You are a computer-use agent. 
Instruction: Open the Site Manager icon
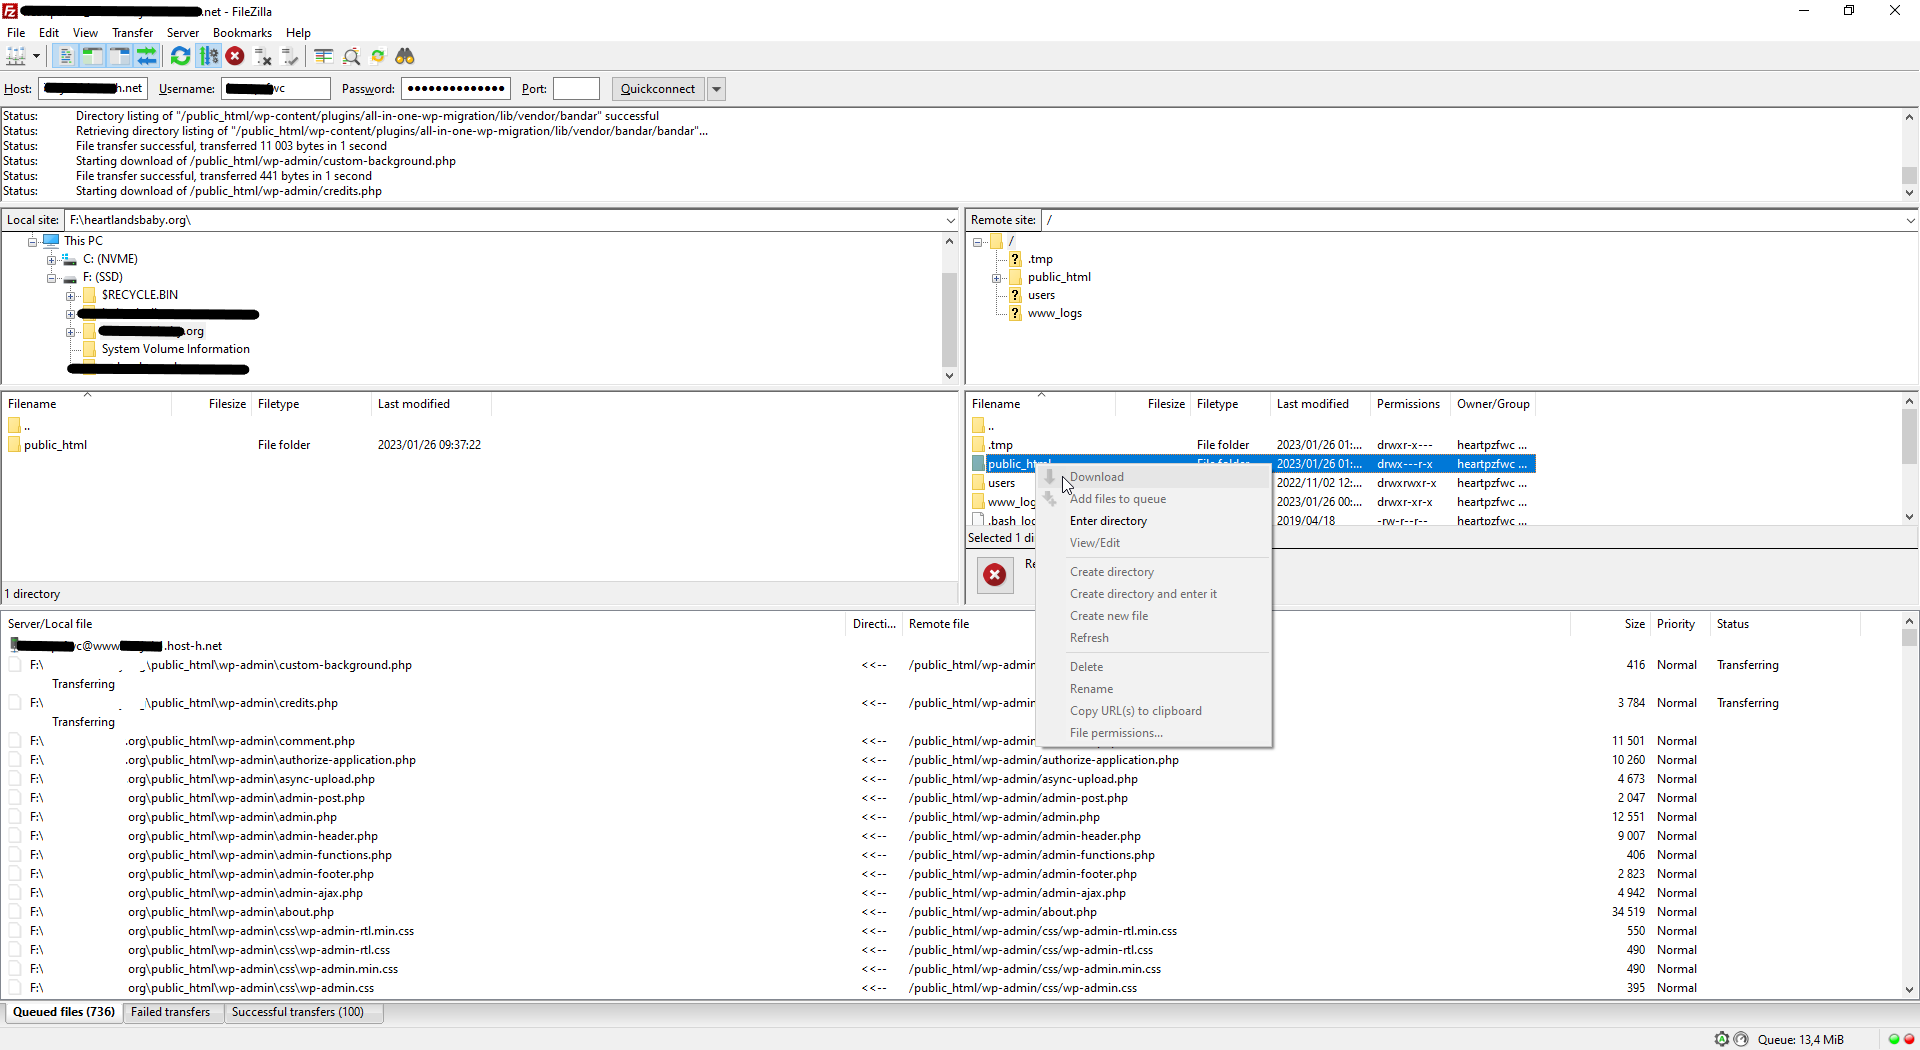coord(16,57)
